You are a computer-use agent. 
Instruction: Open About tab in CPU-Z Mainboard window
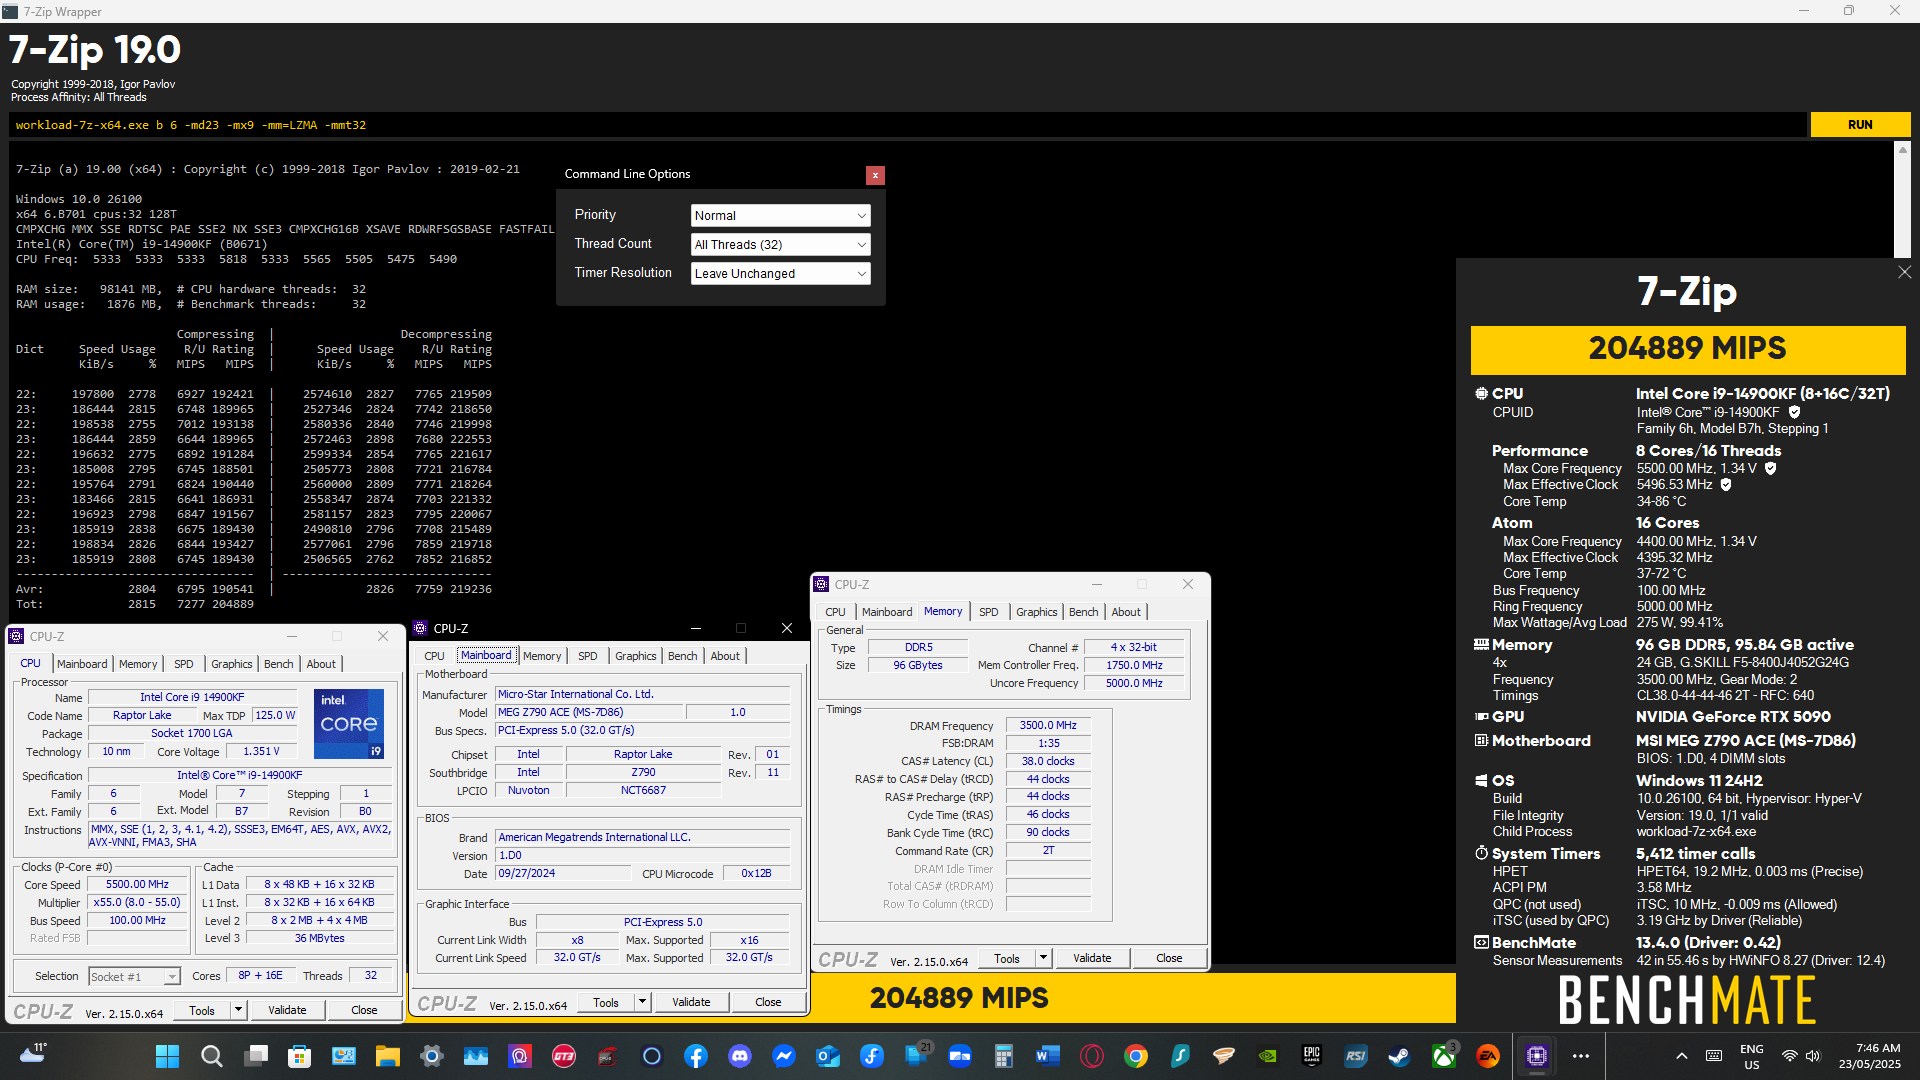[725, 656]
